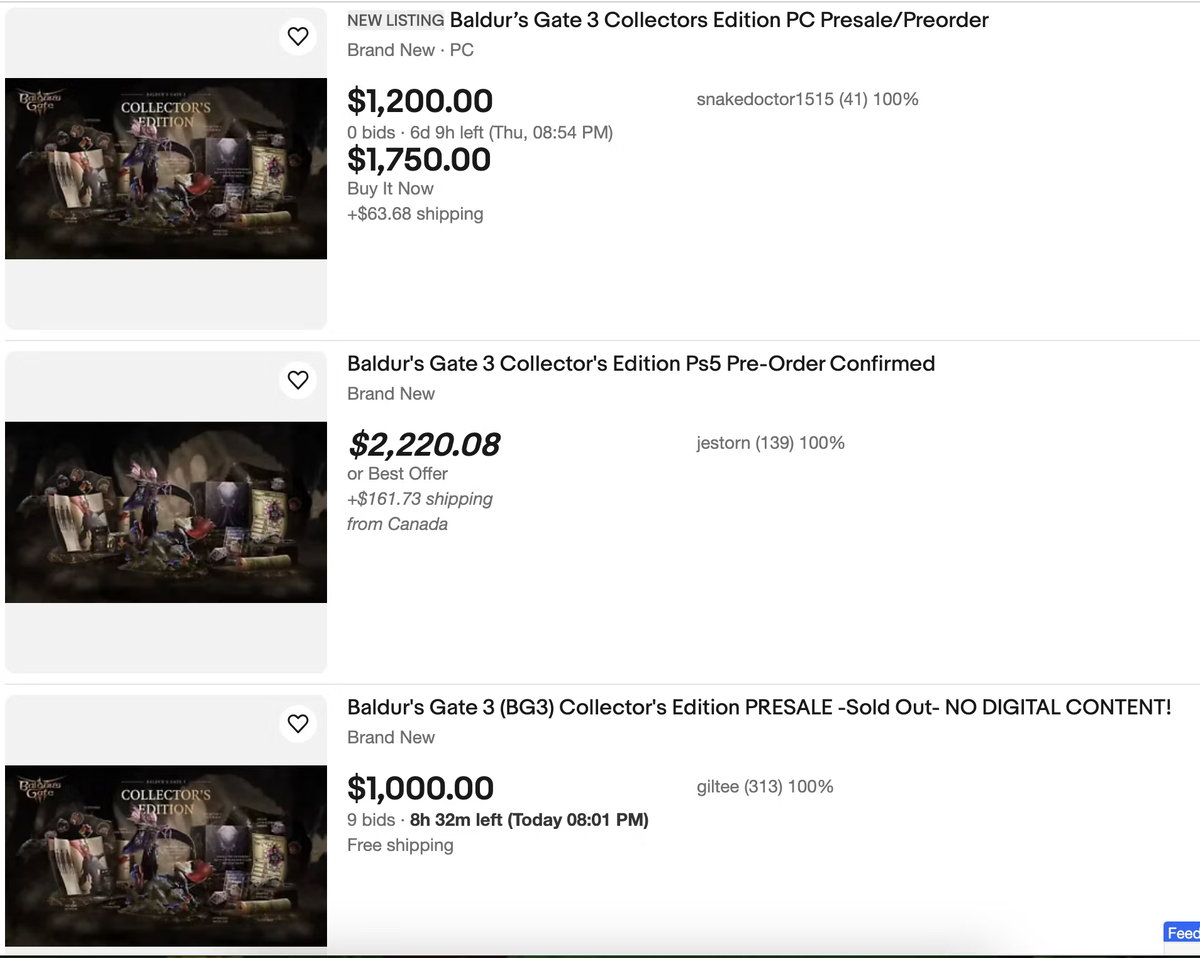Open the 'Ps5 Pre-Order Confirmed' listing title
The height and width of the screenshot is (958, 1200).
[641, 363]
